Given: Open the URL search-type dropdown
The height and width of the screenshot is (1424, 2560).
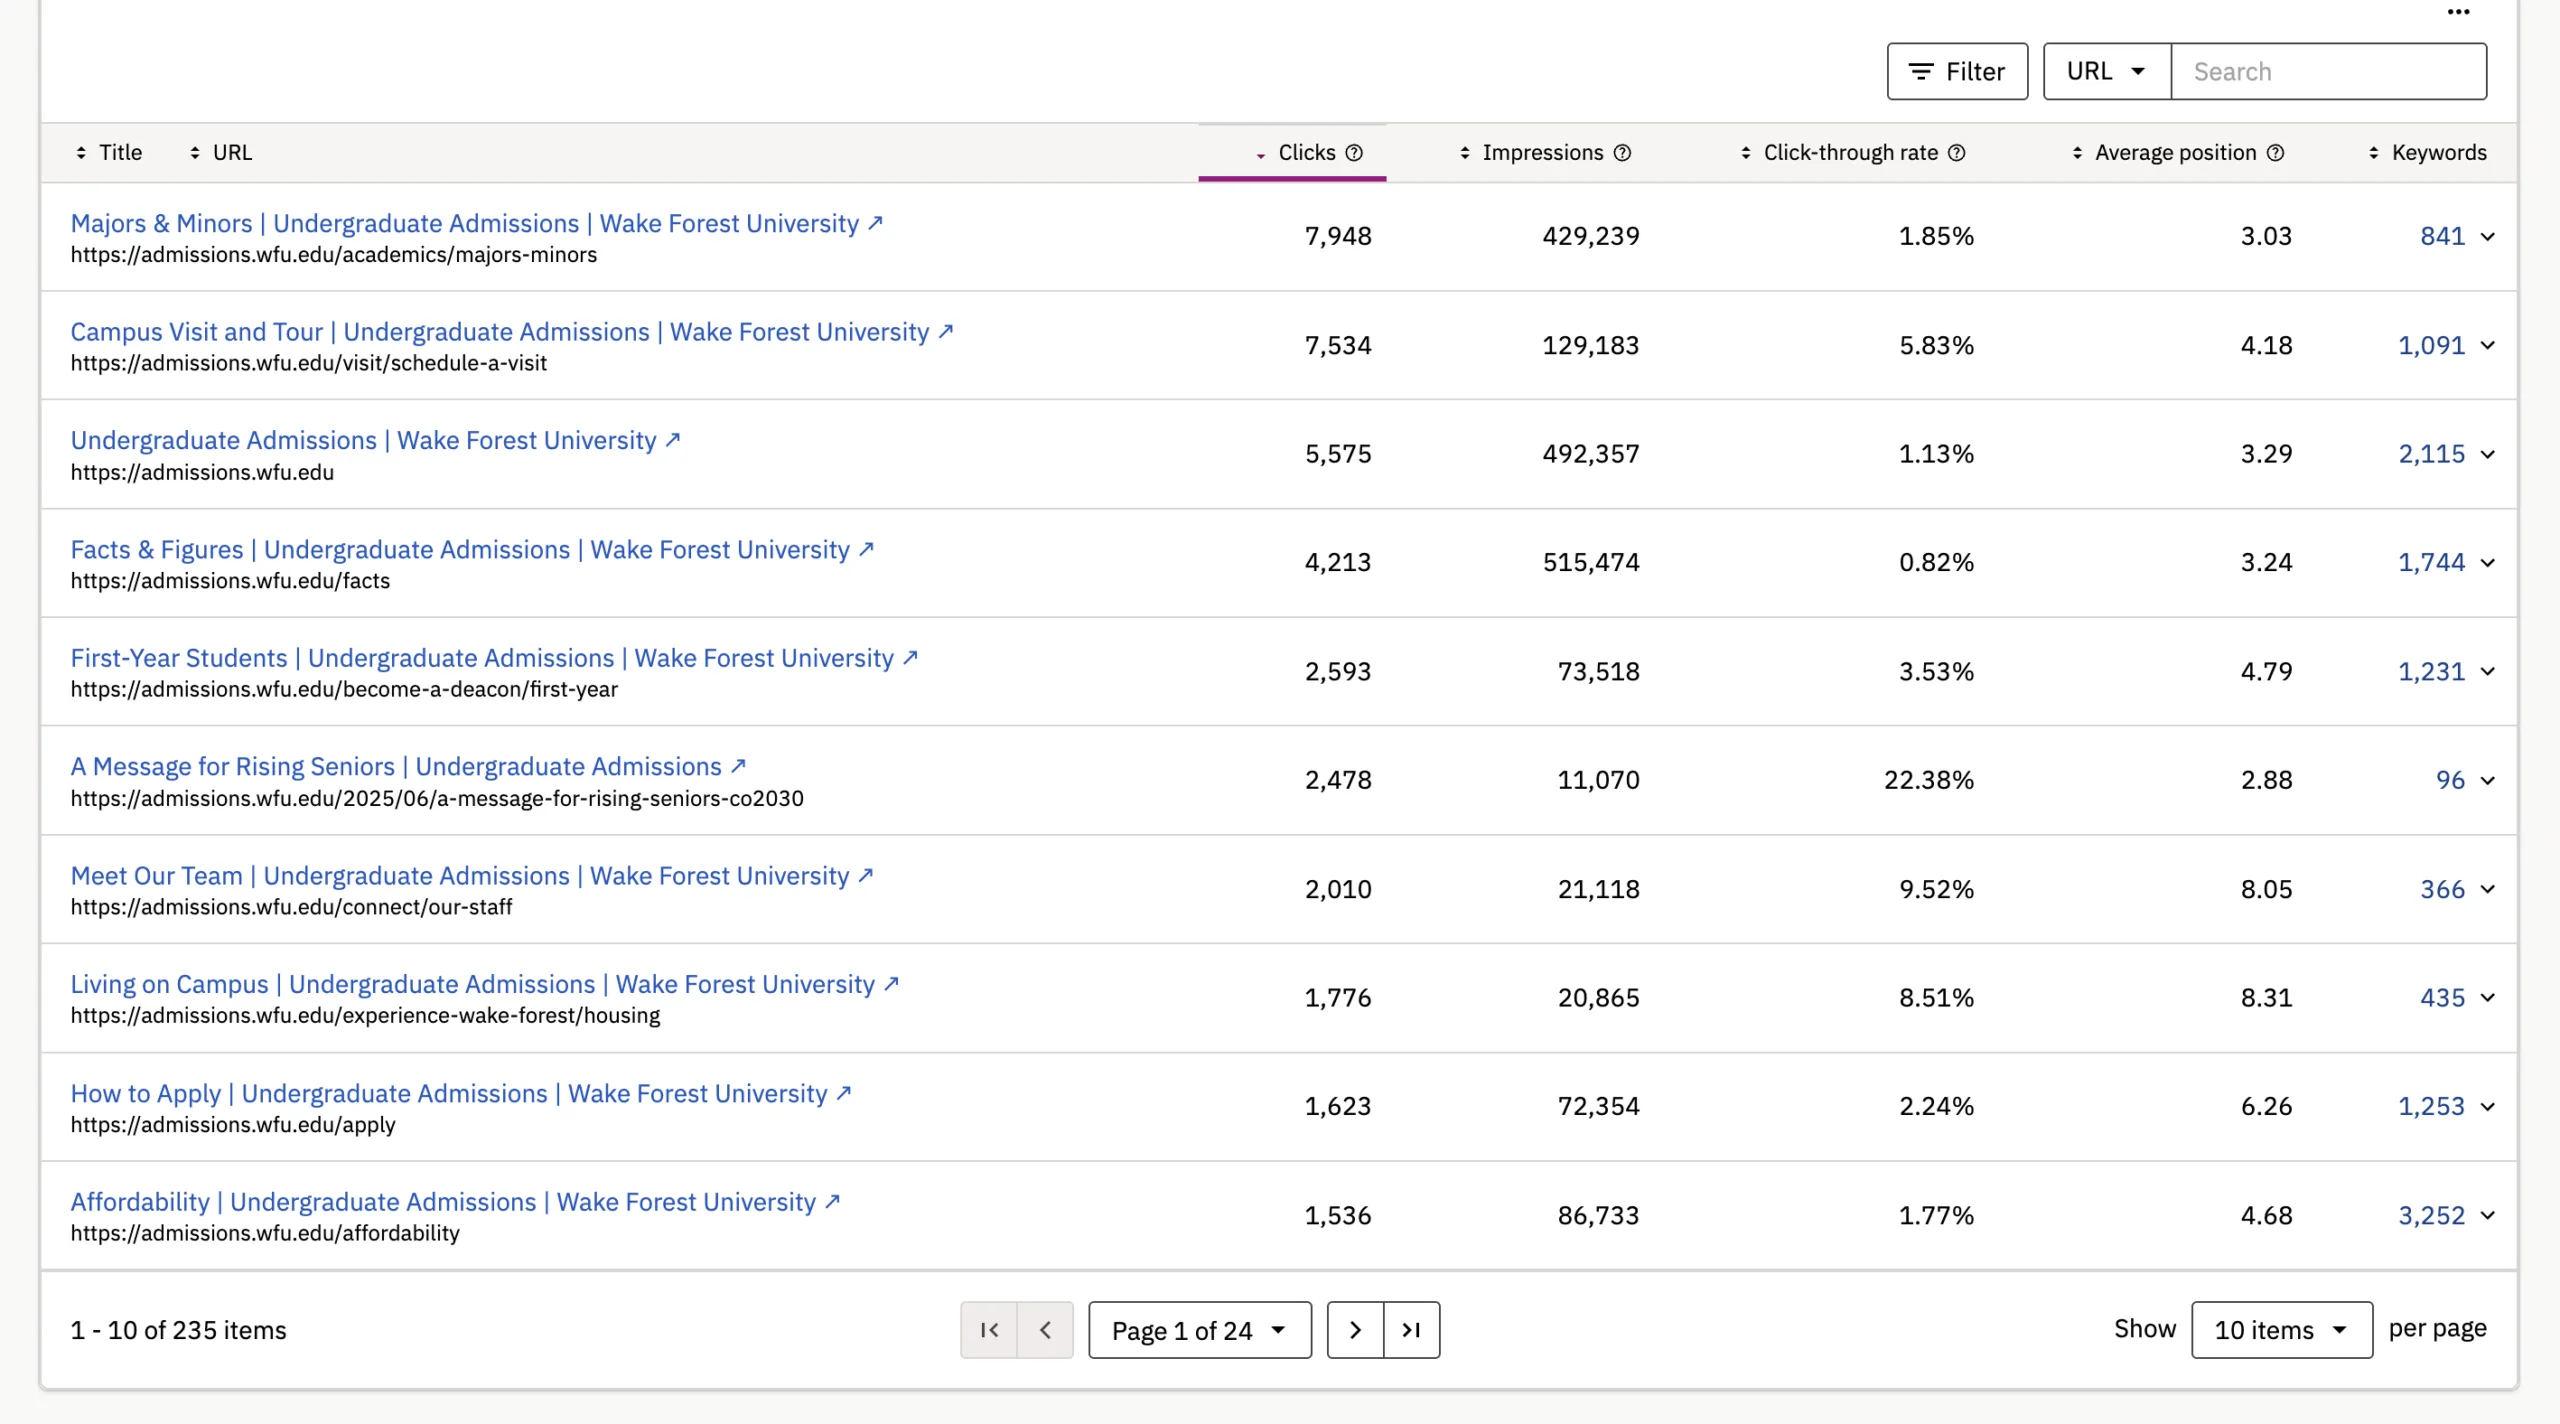Looking at the screenshot, I should pos(2106,71).
